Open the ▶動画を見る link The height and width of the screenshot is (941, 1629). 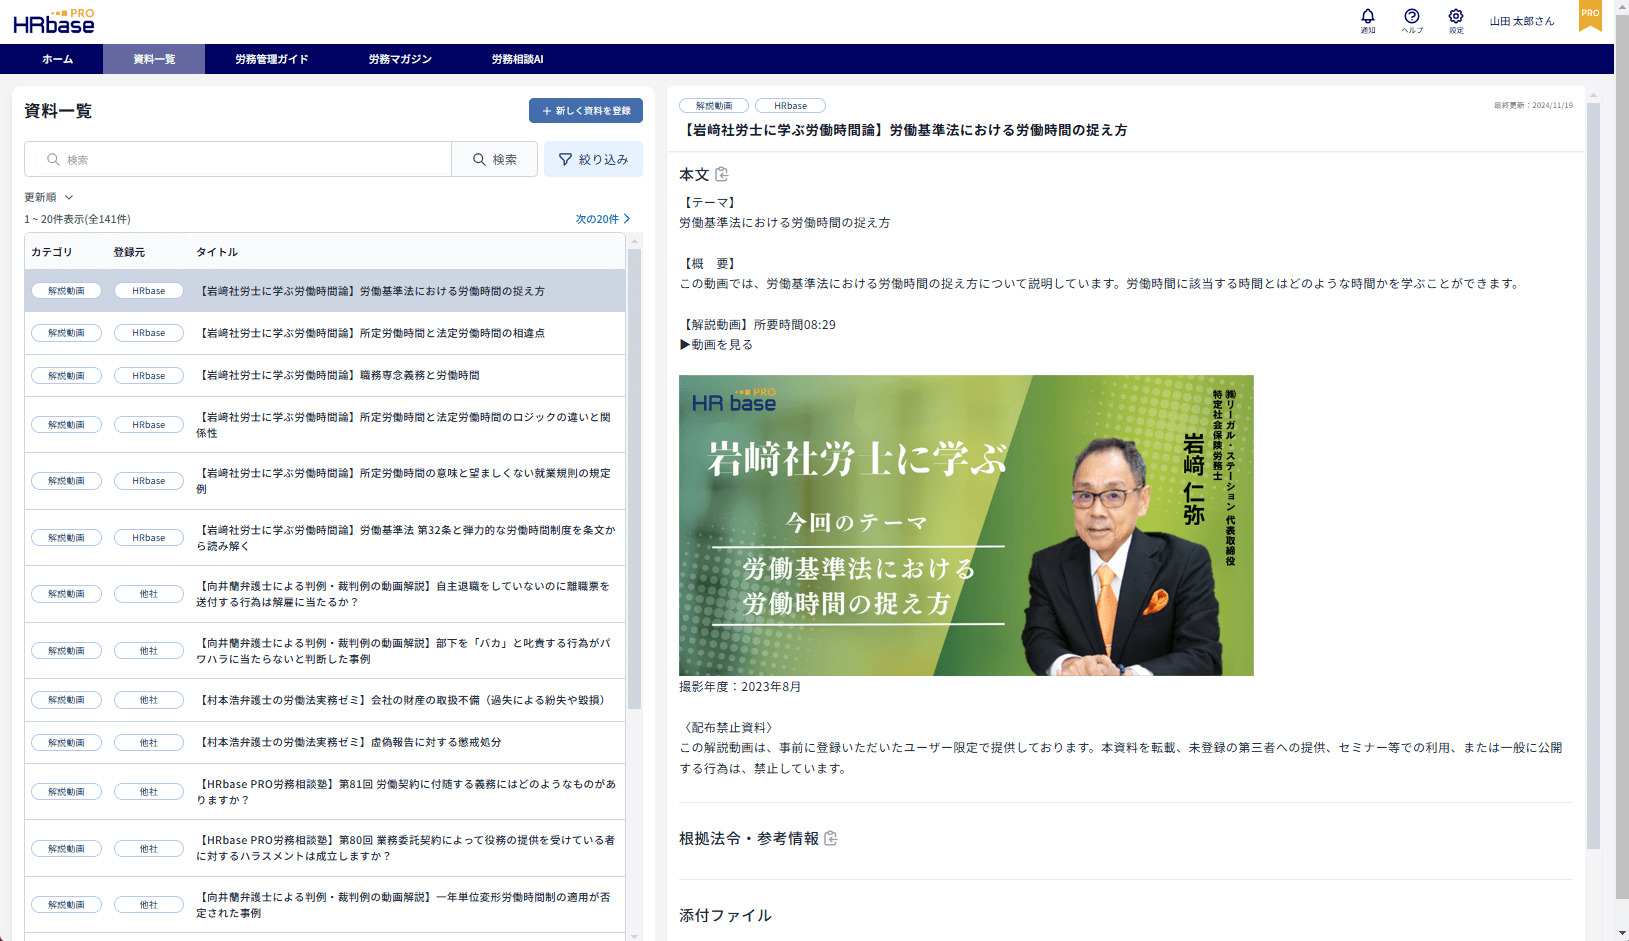716,345
